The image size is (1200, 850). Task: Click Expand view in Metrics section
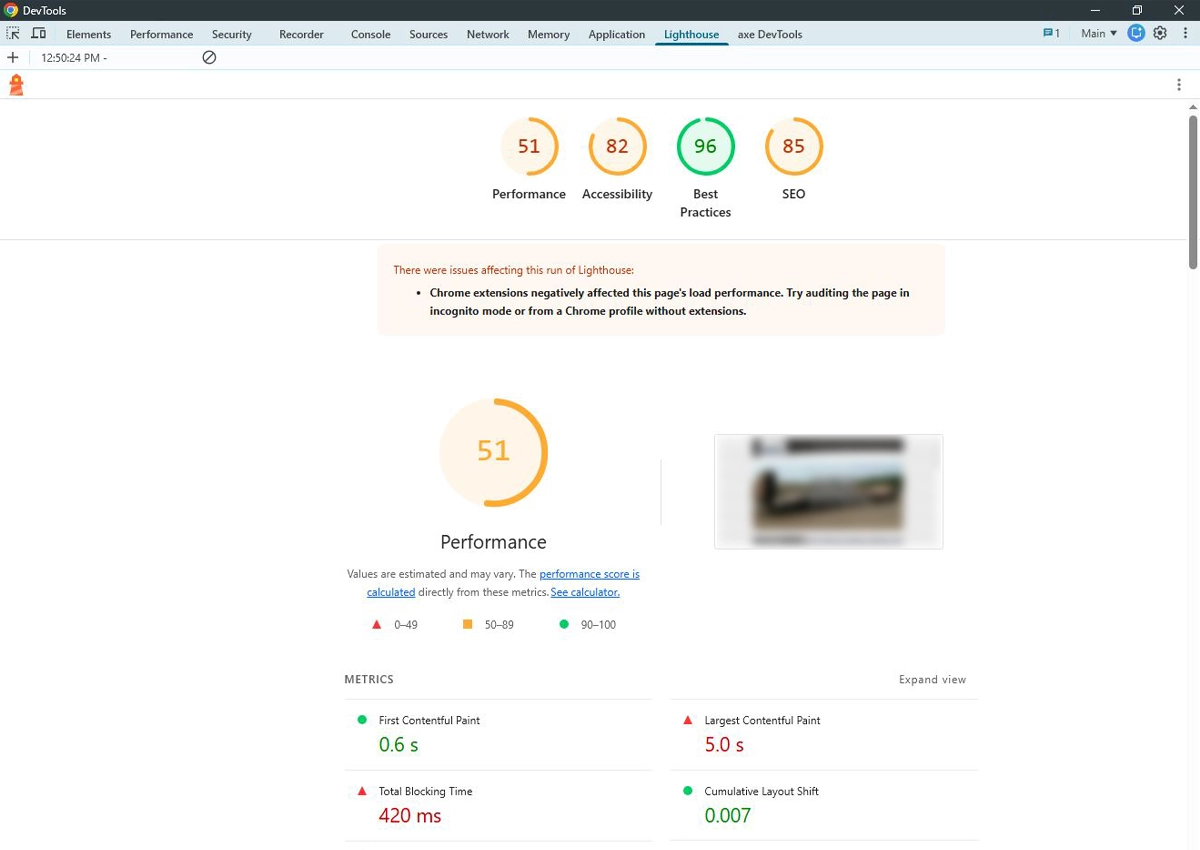932,680
